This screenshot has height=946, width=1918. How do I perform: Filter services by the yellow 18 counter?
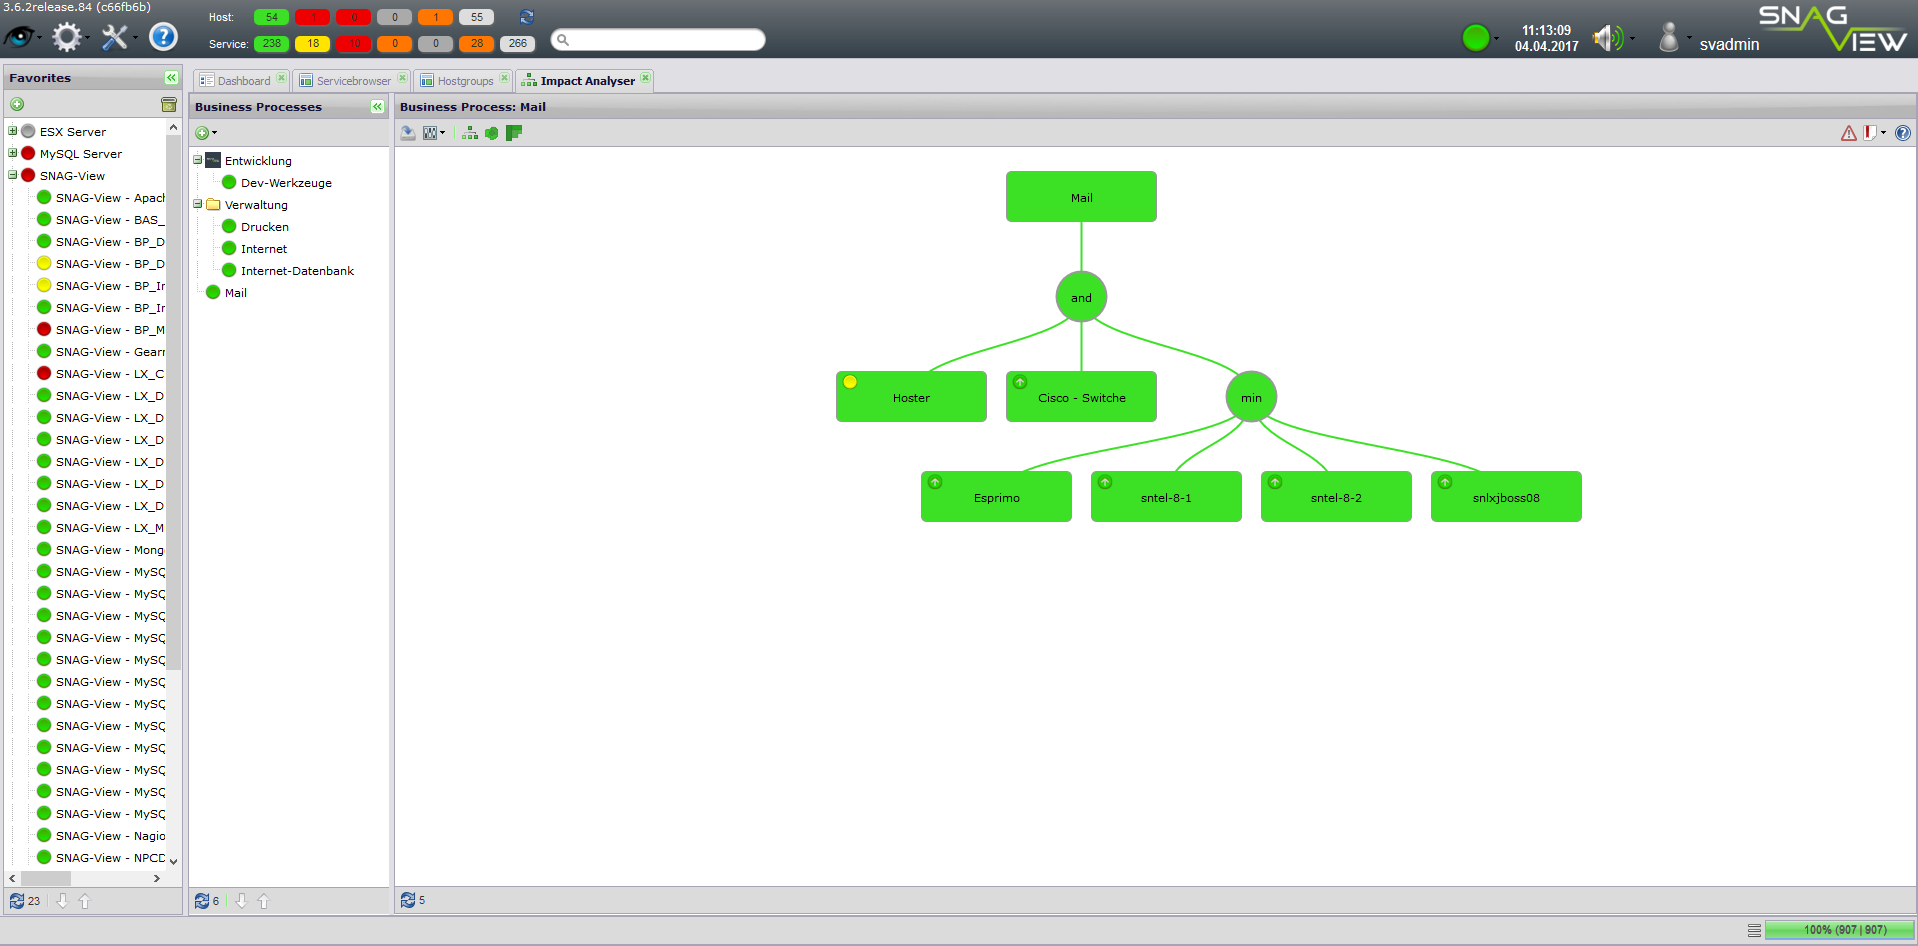(x=313, y=43)
